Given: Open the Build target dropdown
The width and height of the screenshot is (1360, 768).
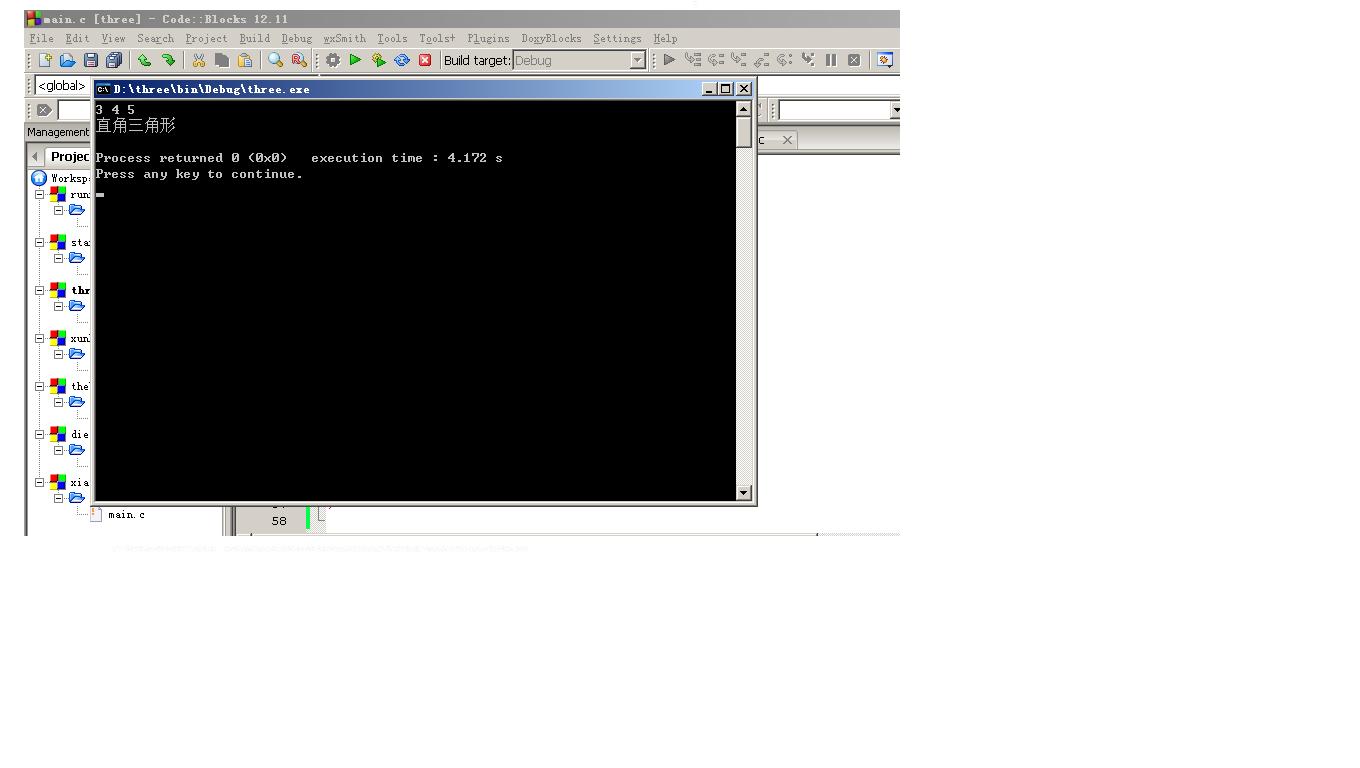Looking at the screenshot, I should (x=637, y=61).
